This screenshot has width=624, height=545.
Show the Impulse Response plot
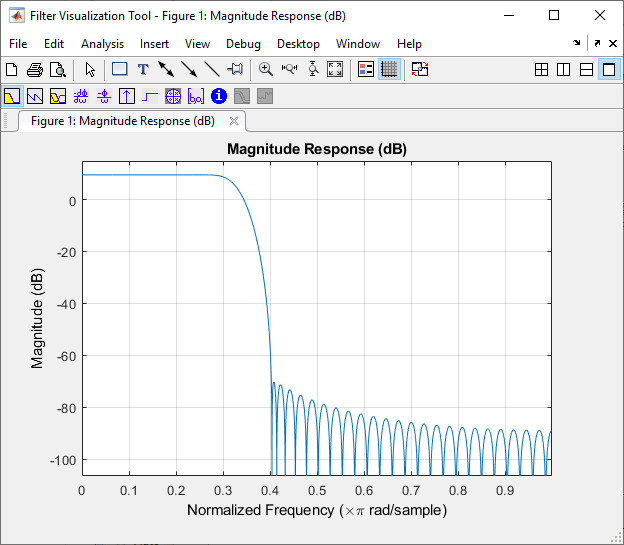(x=127, y=96)
